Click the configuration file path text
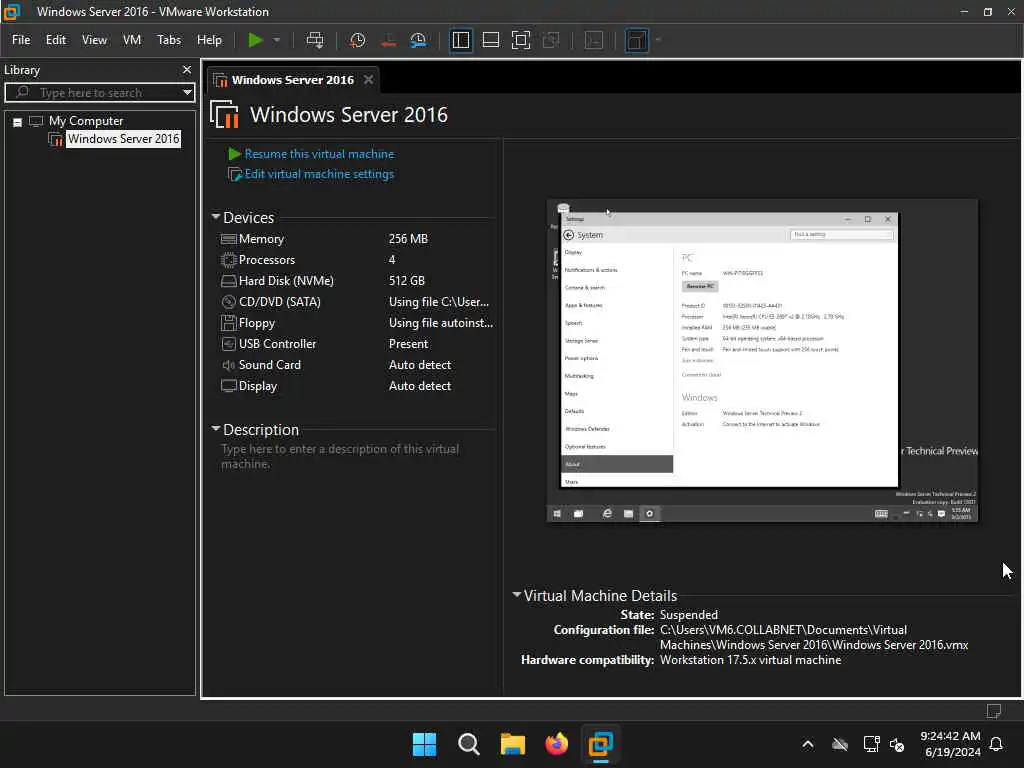 814,637
